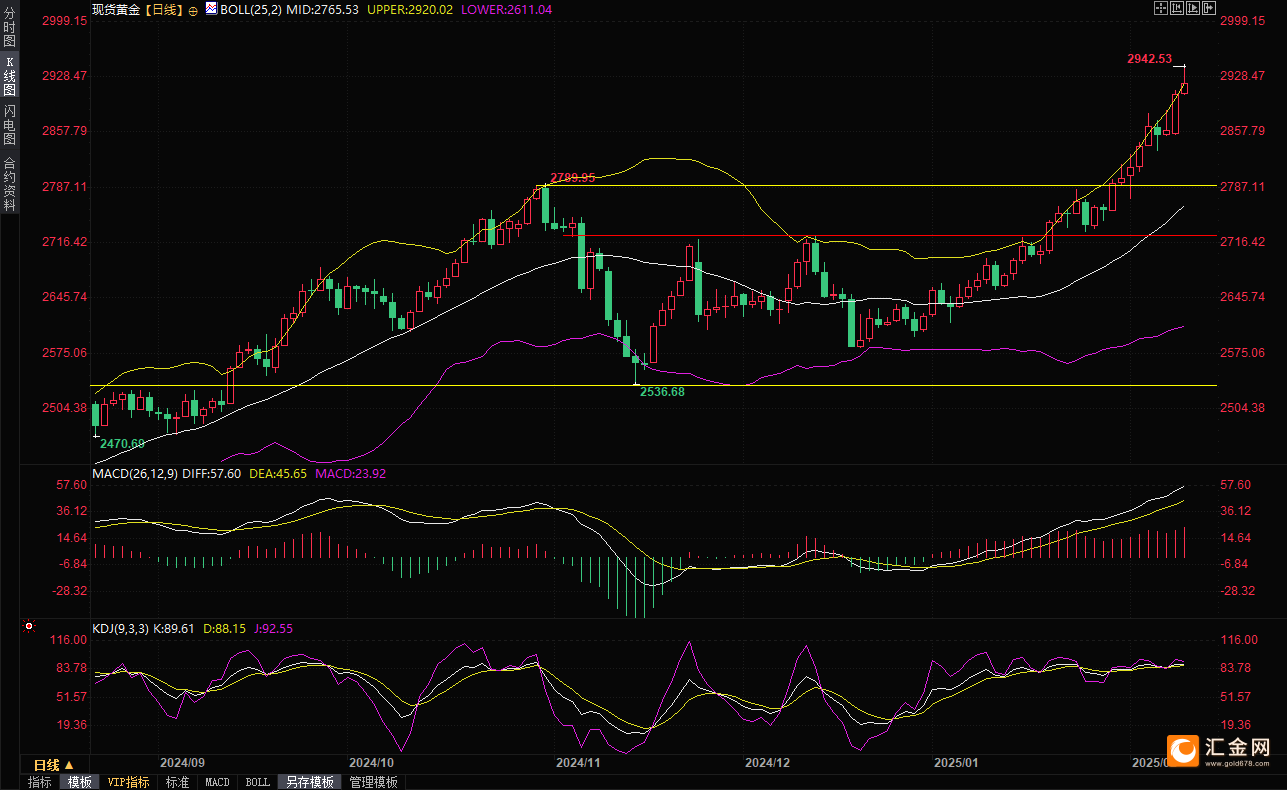Click the scroll-to-latest arrow icon at top right
Viewport: 1287px width, 790px height.
[1209, 8]
